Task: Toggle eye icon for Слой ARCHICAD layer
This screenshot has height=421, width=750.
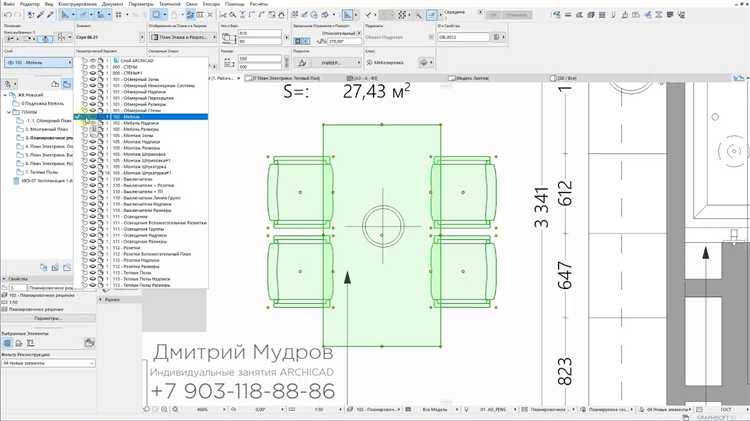Action: (x=94, y=61)
